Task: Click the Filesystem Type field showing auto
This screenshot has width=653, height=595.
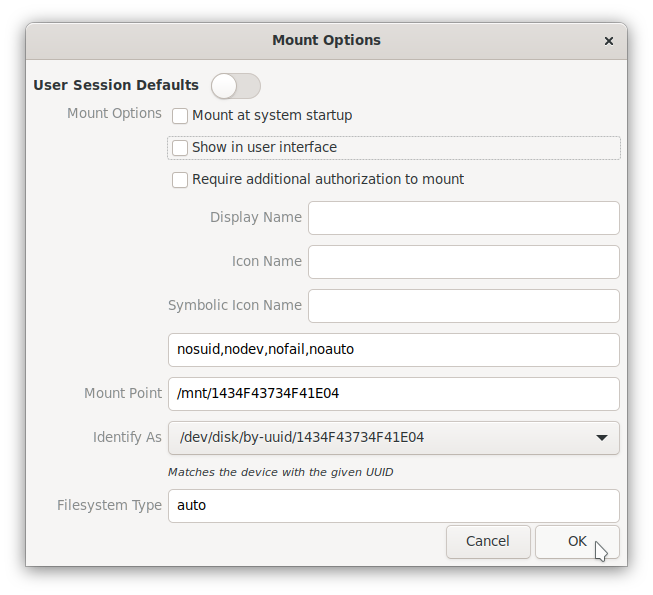Action: (394, 505)
